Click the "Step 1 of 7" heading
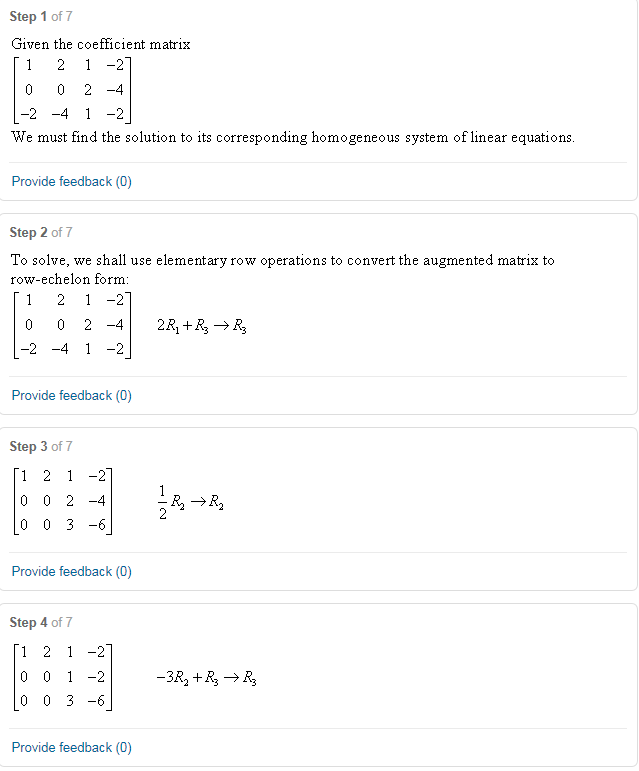Screen dimensions: 639x771 pyautogui.click(x=40, y=16)
